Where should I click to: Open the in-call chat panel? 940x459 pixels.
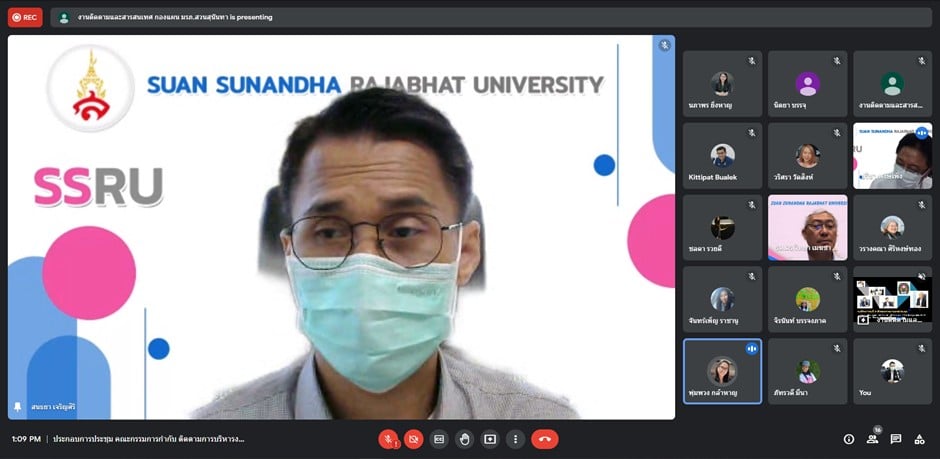(896, 439)
